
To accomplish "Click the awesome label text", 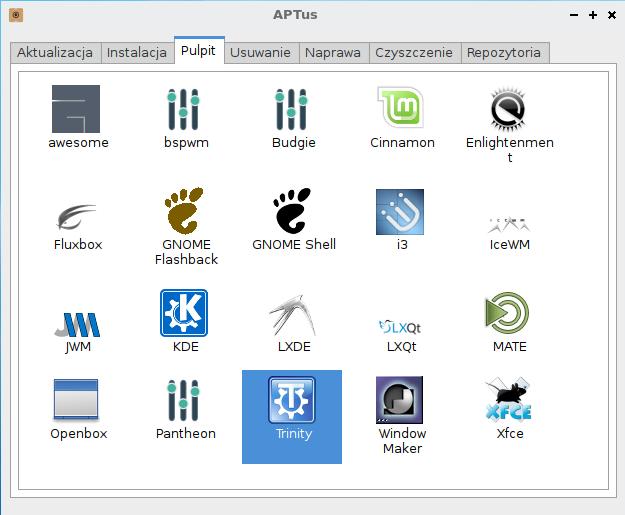I will (x=79, y=143).
